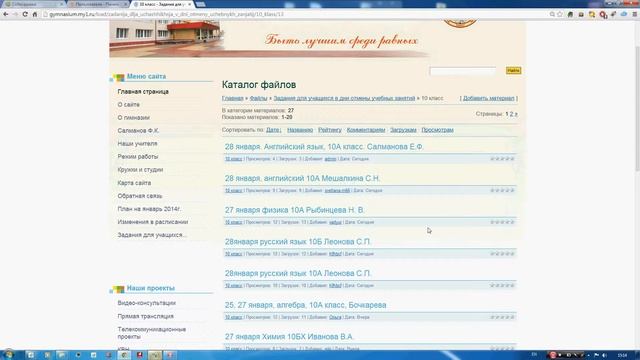The width and height of the screenshot is (640, 360).
Task: Sort materials by 'Рейтингу'
Action: point(330,130)
